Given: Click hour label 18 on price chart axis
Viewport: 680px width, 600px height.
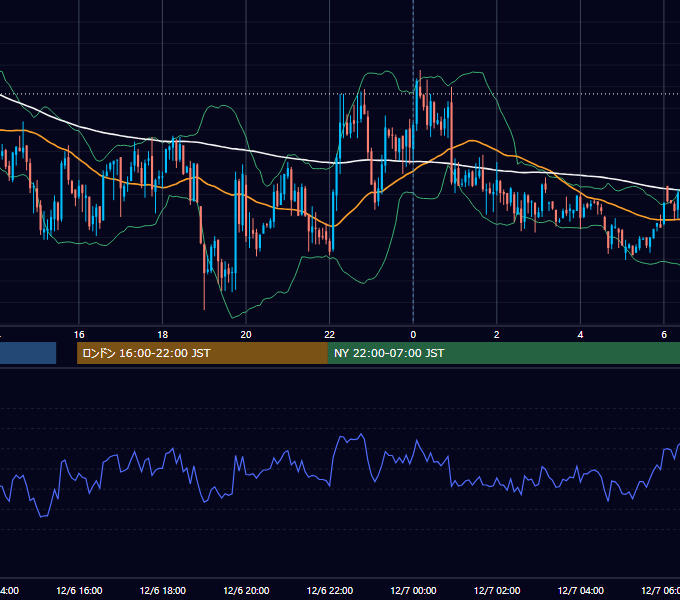Looking at the screenshot, I should 163,335.
